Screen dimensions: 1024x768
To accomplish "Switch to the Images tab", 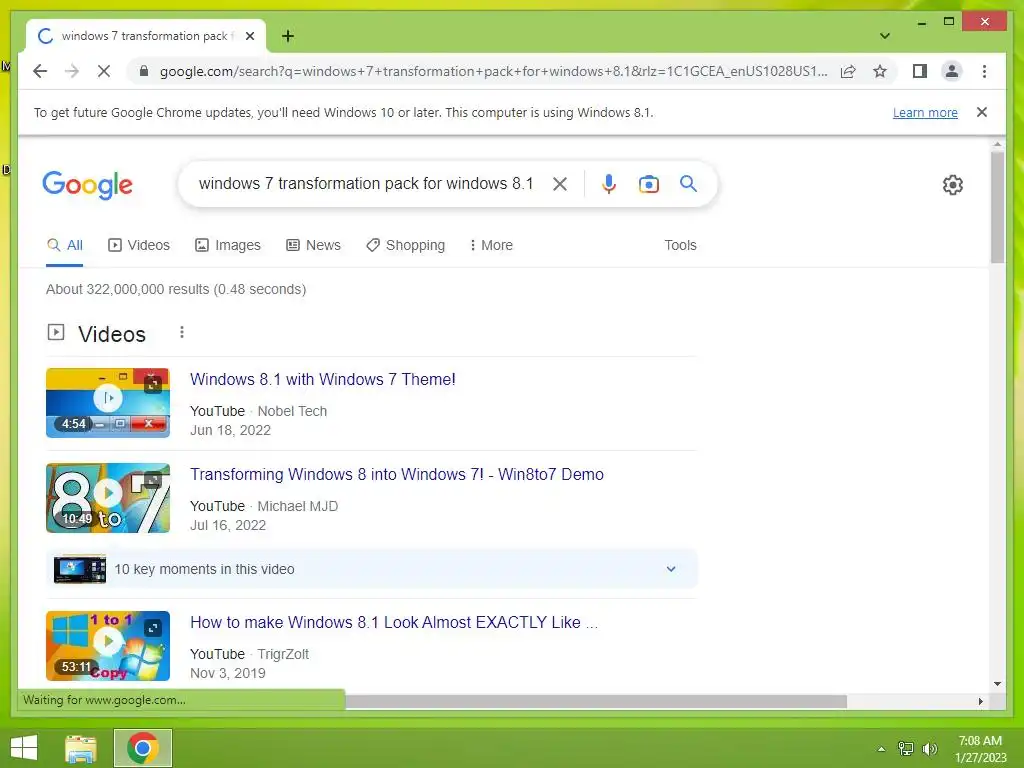I will [x=228, y=246].
